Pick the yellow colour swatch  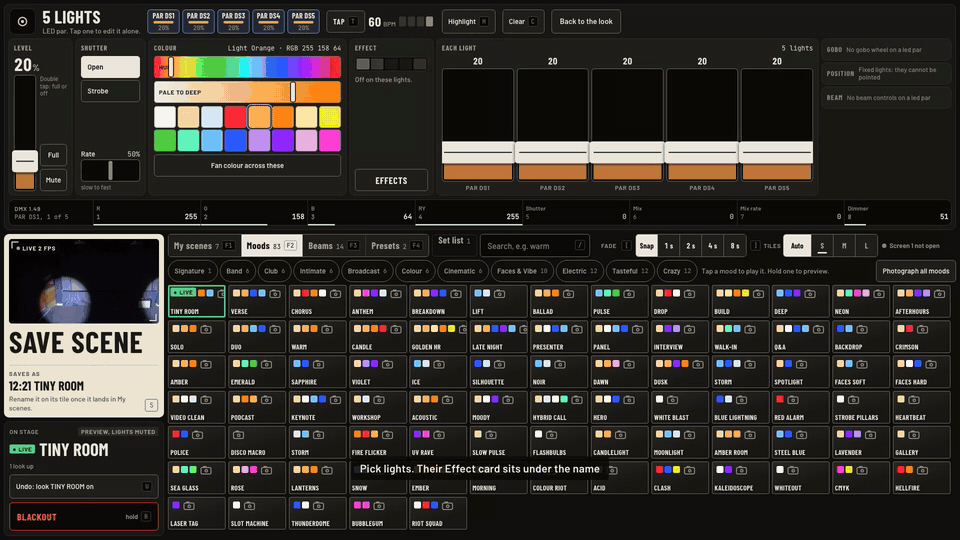tap(329, 117)
